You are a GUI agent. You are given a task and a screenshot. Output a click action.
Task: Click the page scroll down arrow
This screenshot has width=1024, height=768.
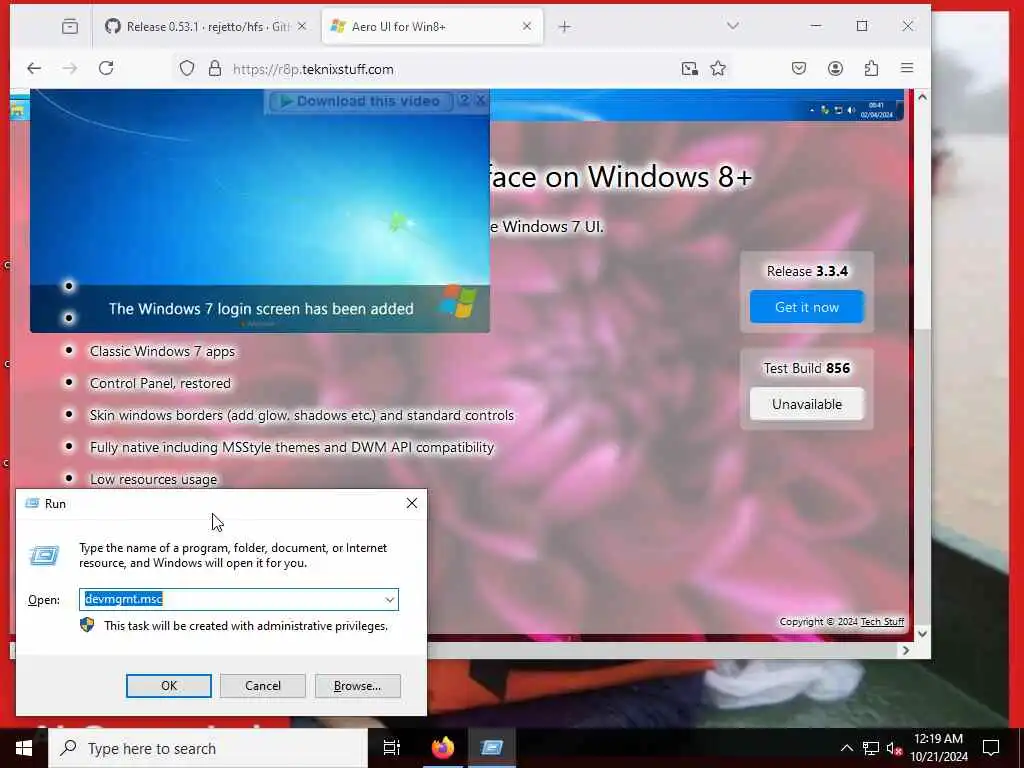(x=922, y=633)
